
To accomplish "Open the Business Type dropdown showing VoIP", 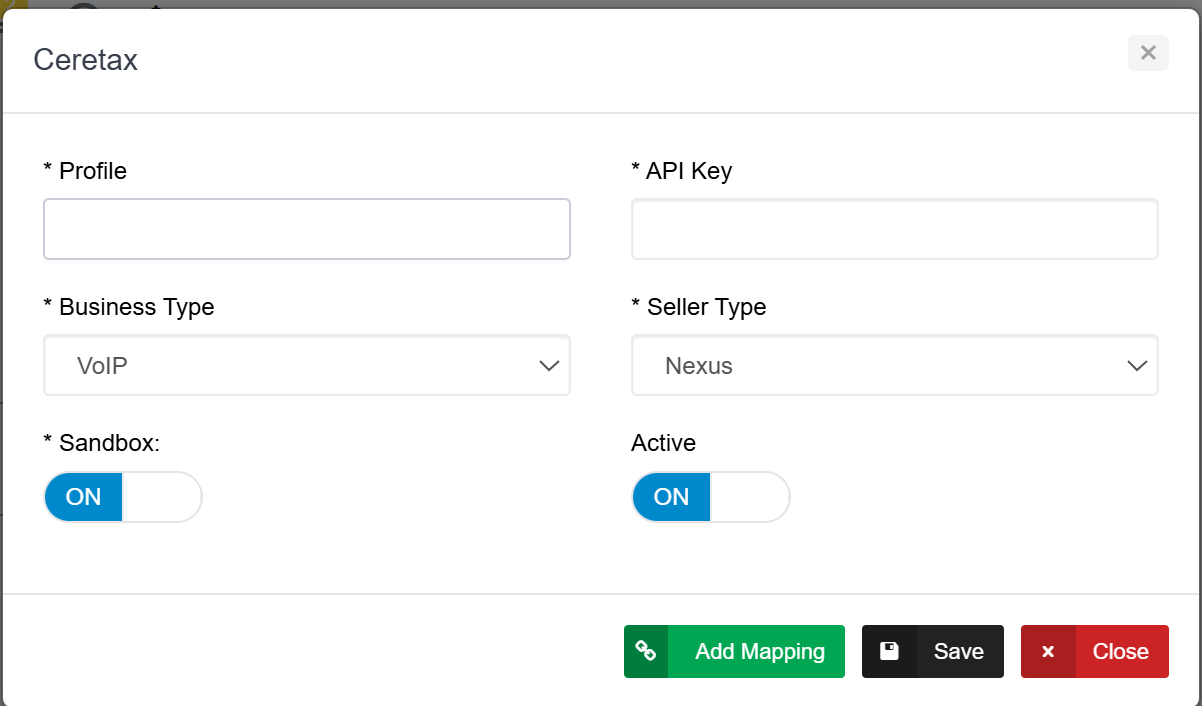I will tap(307, 366).
